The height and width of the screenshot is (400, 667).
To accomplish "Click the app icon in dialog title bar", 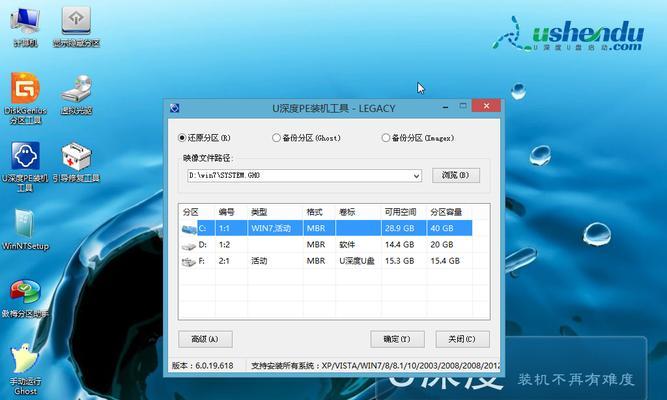I will pyautogui.click(x=174, y=108).
